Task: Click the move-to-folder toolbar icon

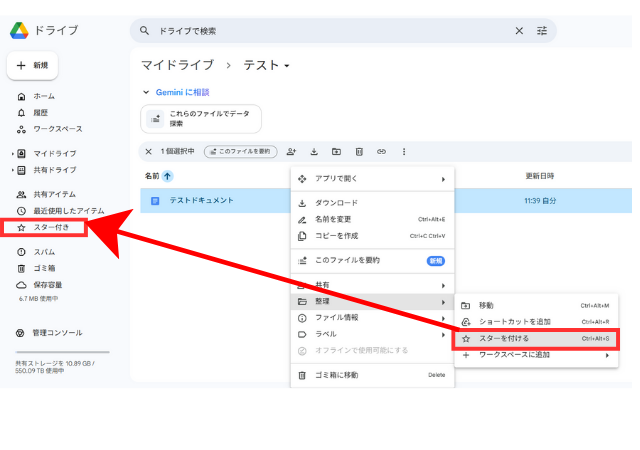Action: 336,152
